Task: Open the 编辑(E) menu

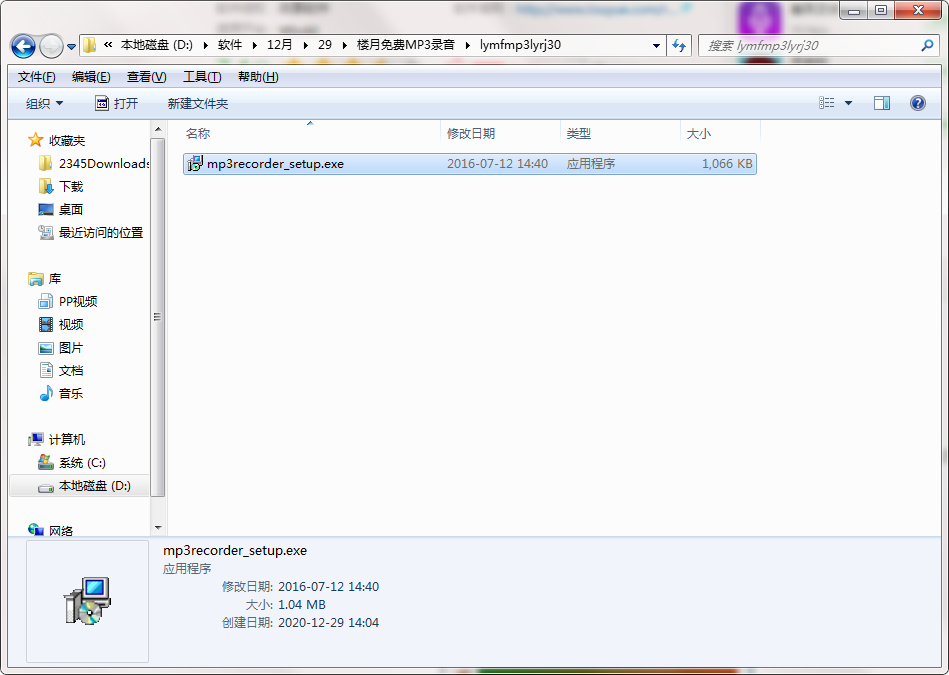Action: [91, 77]
